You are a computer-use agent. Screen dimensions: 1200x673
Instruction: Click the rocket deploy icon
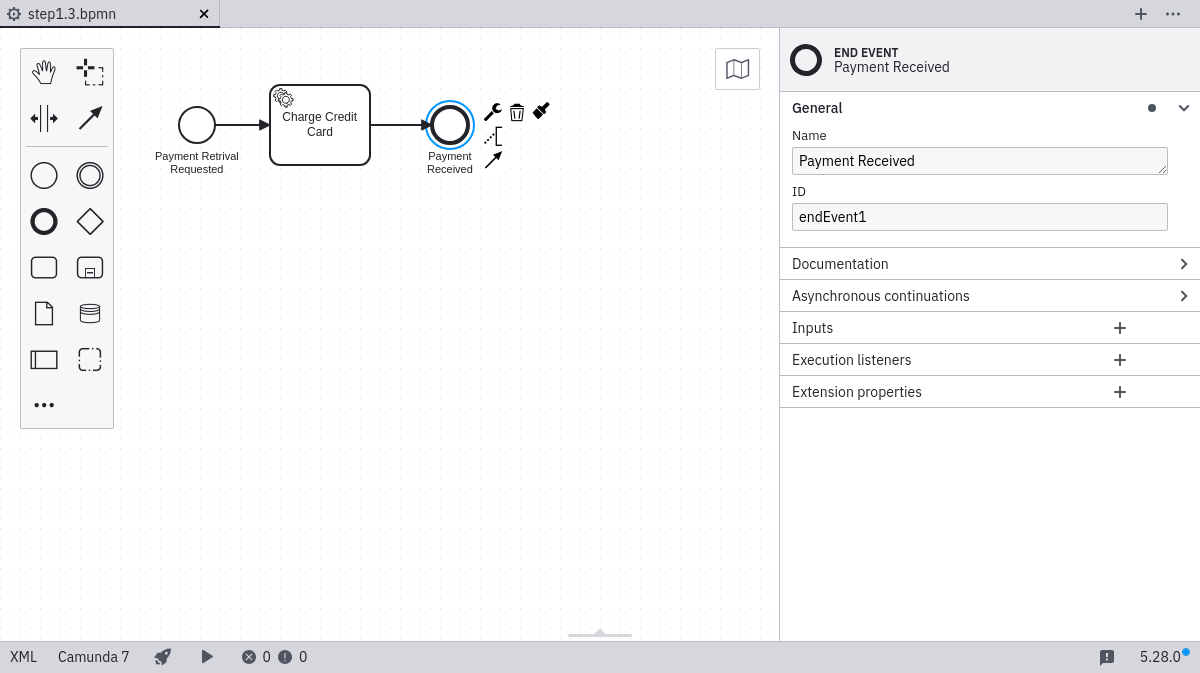(x=163, y=657)
